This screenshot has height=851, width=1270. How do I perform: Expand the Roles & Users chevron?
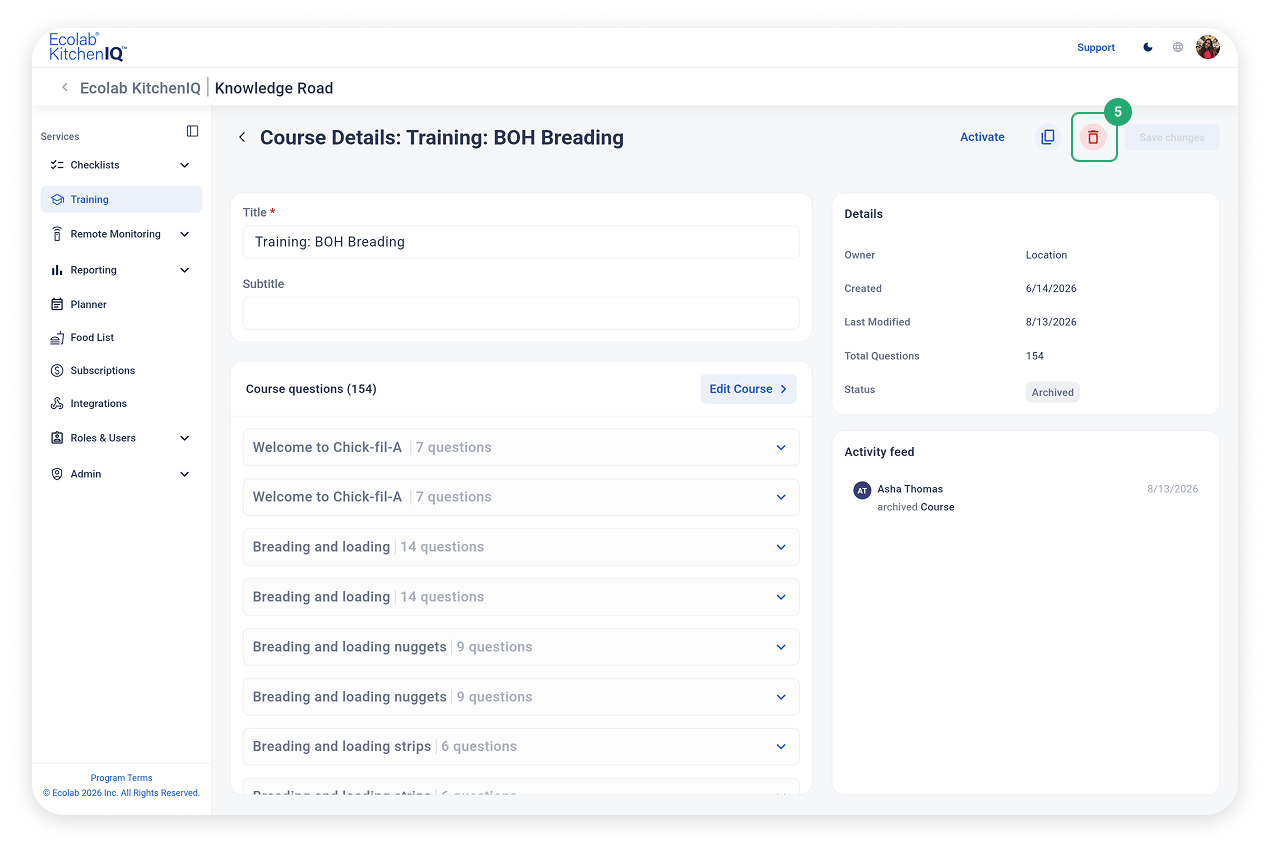pos(184,438)
